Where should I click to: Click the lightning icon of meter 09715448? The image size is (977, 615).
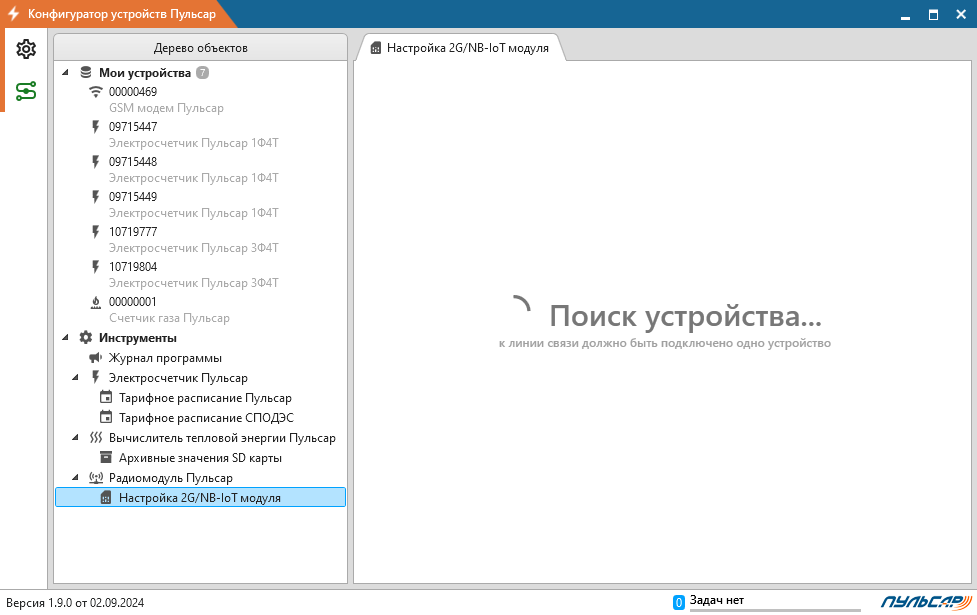coord(95,161)
